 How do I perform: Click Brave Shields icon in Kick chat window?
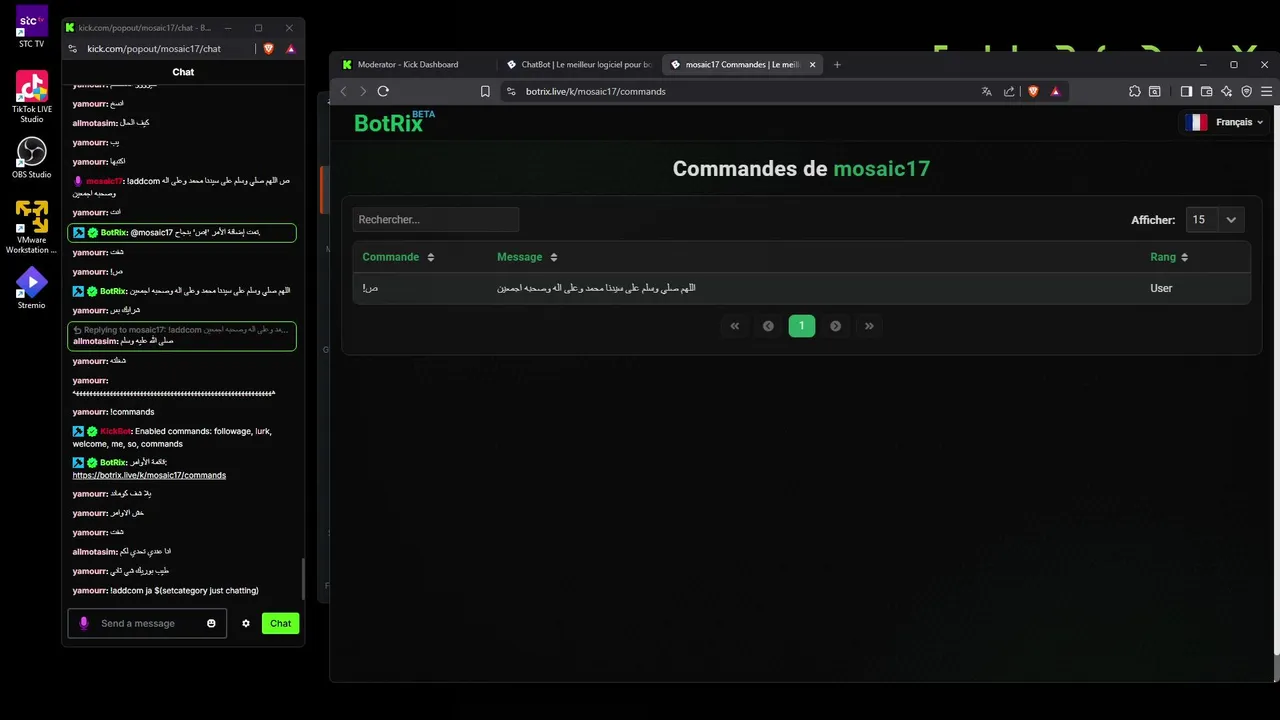pyautogui.click(x=268, y=48)
